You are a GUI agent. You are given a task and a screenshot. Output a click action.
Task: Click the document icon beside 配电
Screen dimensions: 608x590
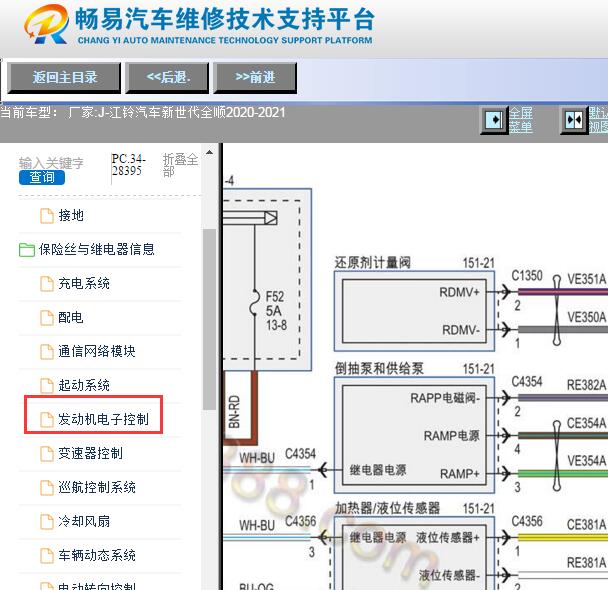(x=47, y=318)
